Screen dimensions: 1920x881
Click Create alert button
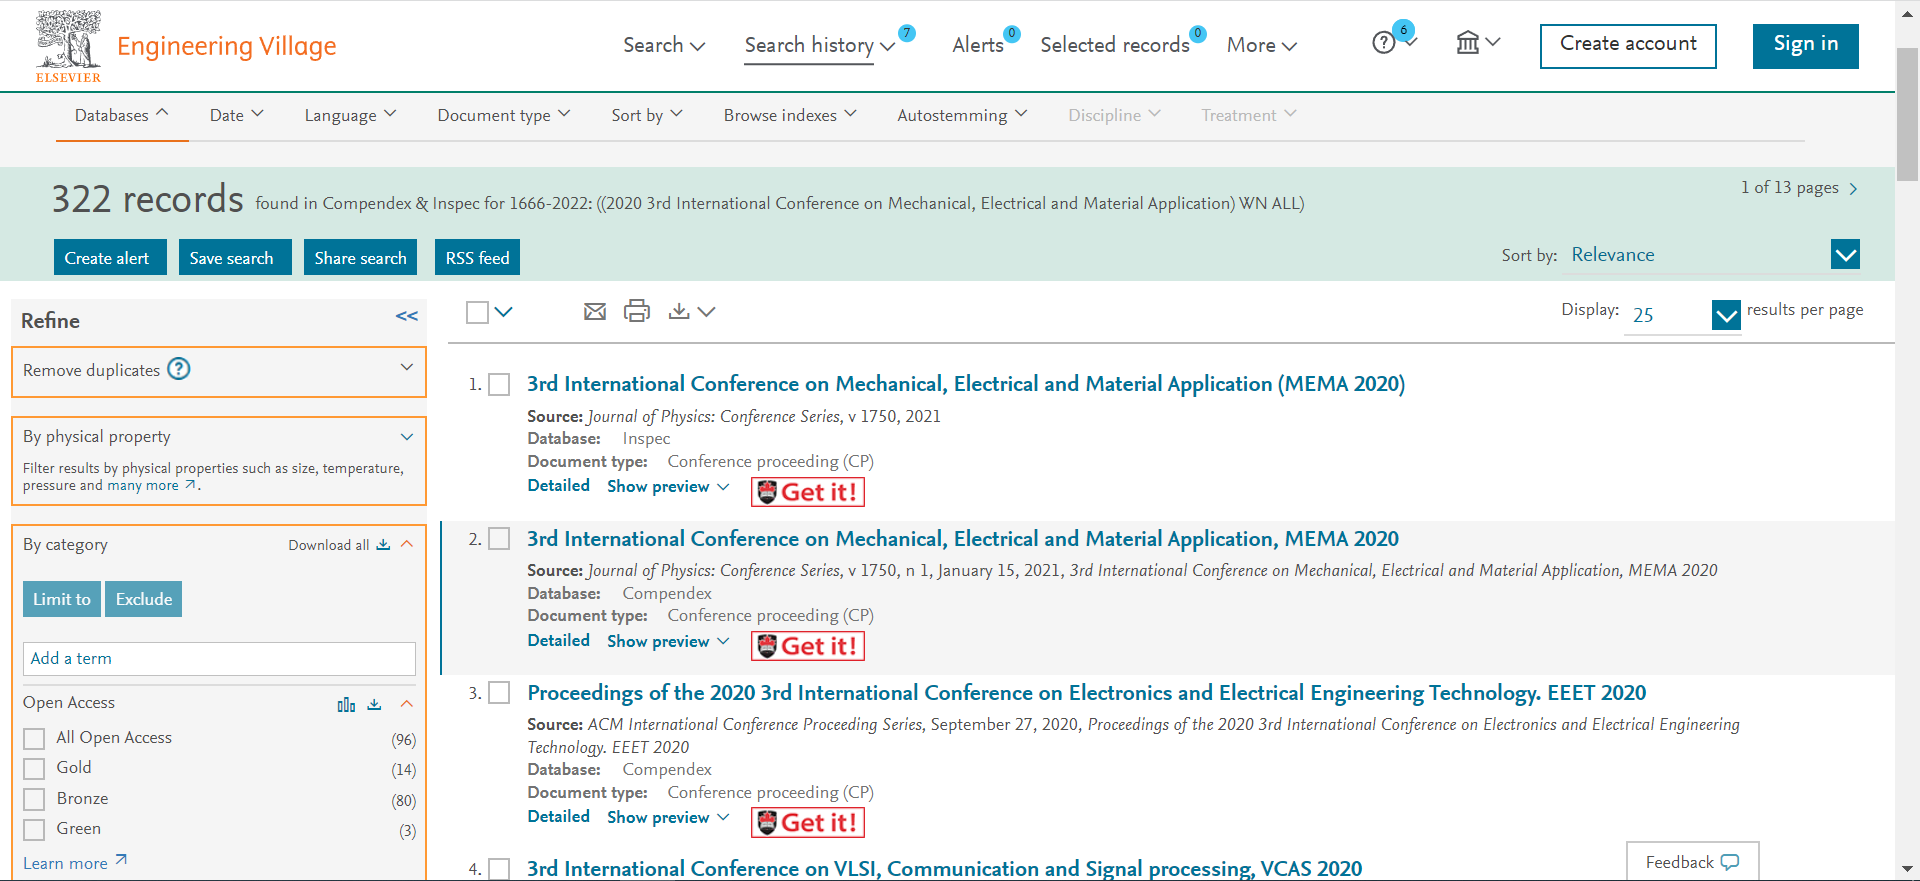click(x=110, y=257)
